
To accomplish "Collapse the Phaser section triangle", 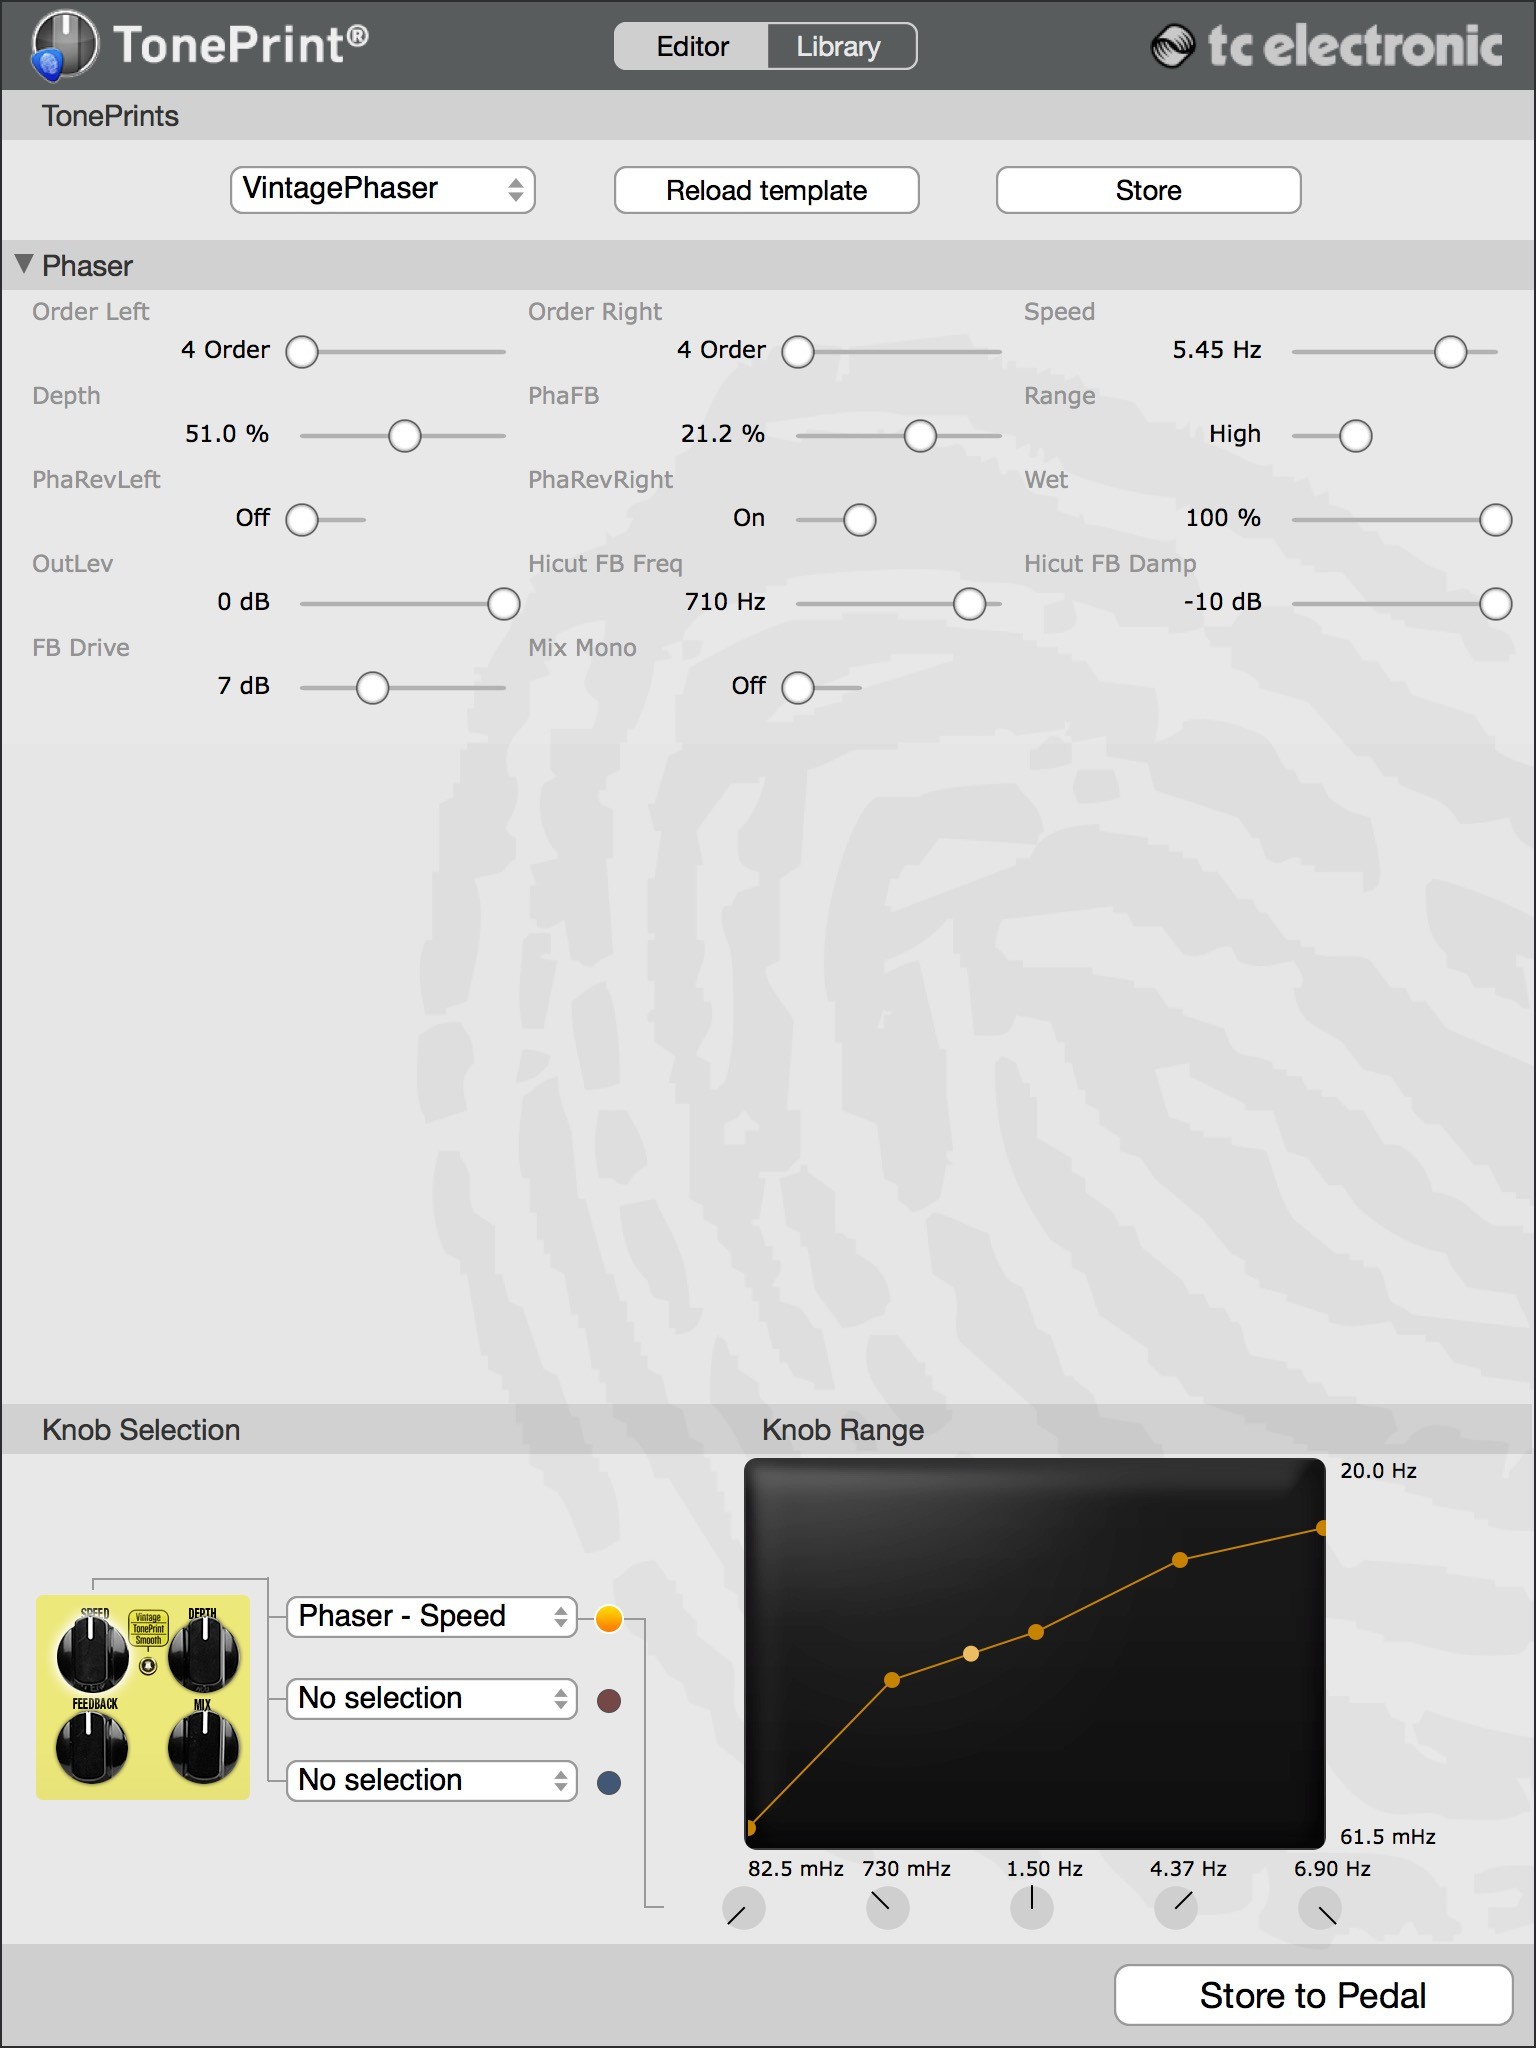I will [x=25, y=265].
